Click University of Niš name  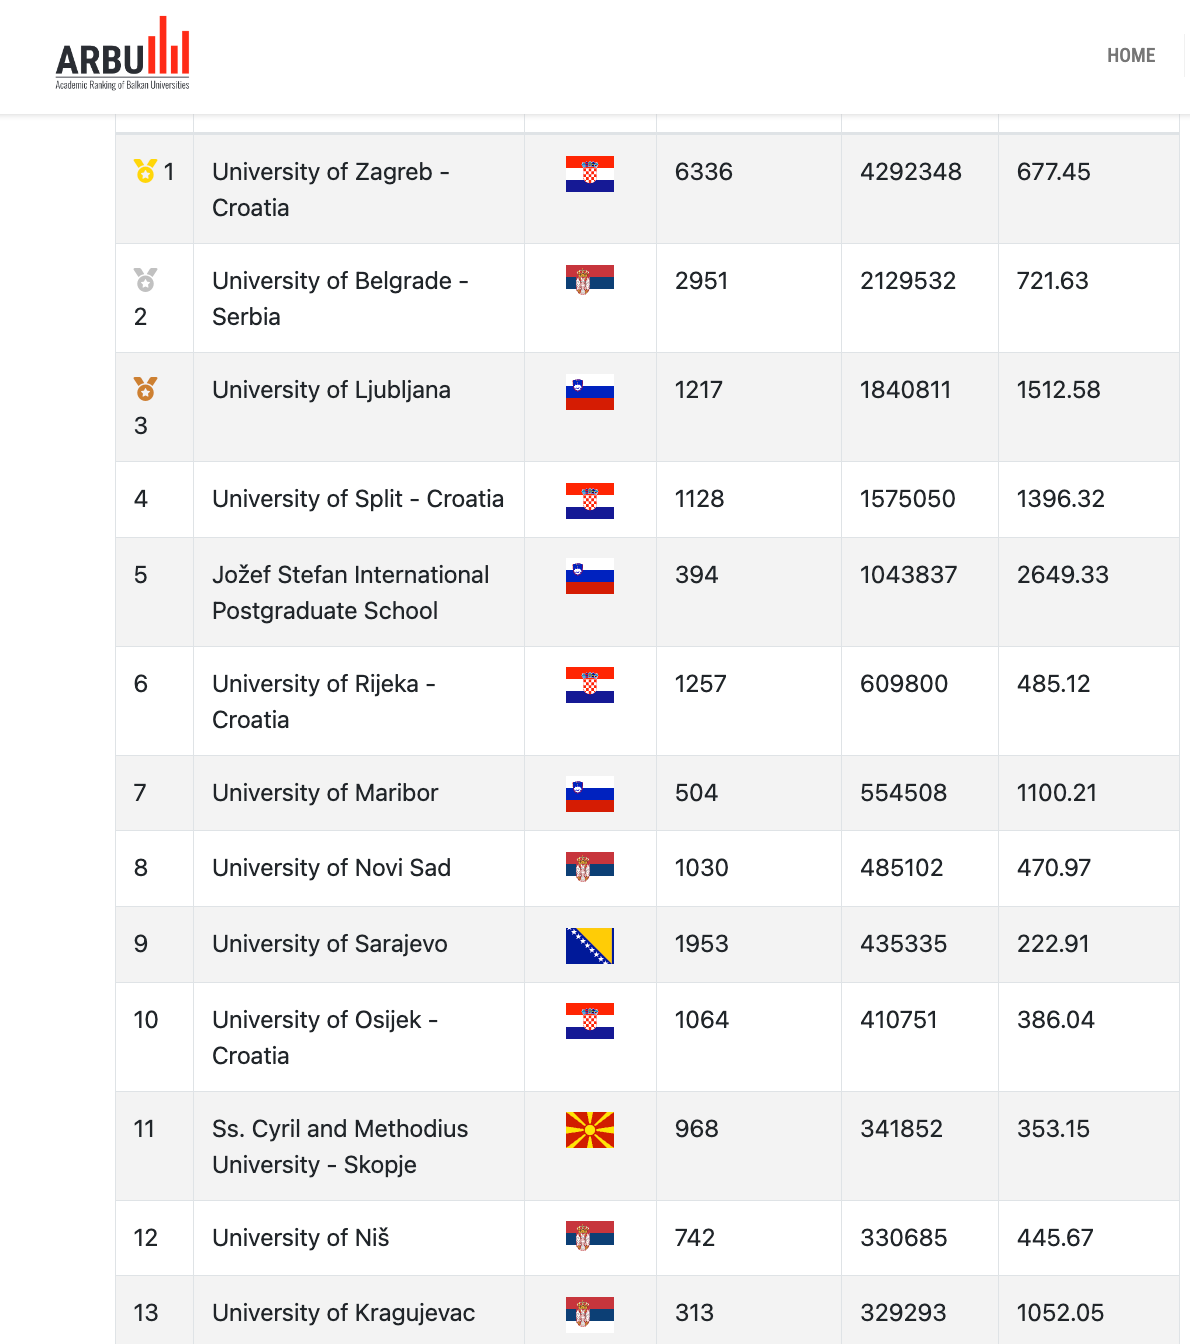point(300,1238)
